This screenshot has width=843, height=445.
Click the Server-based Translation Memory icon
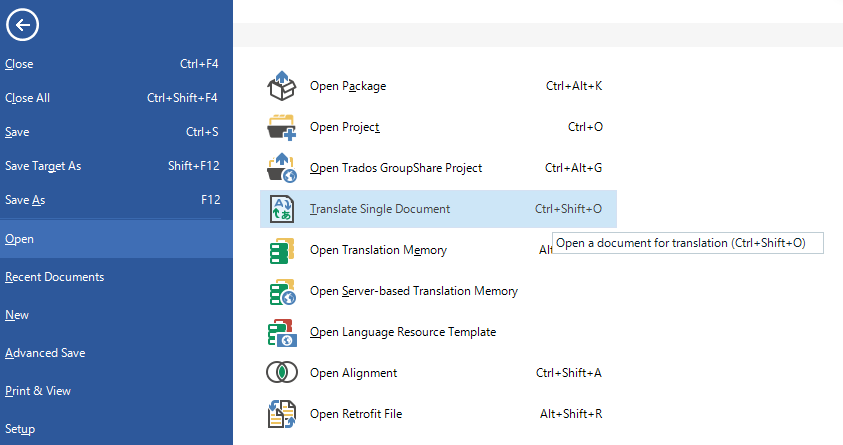click(282, 291)
